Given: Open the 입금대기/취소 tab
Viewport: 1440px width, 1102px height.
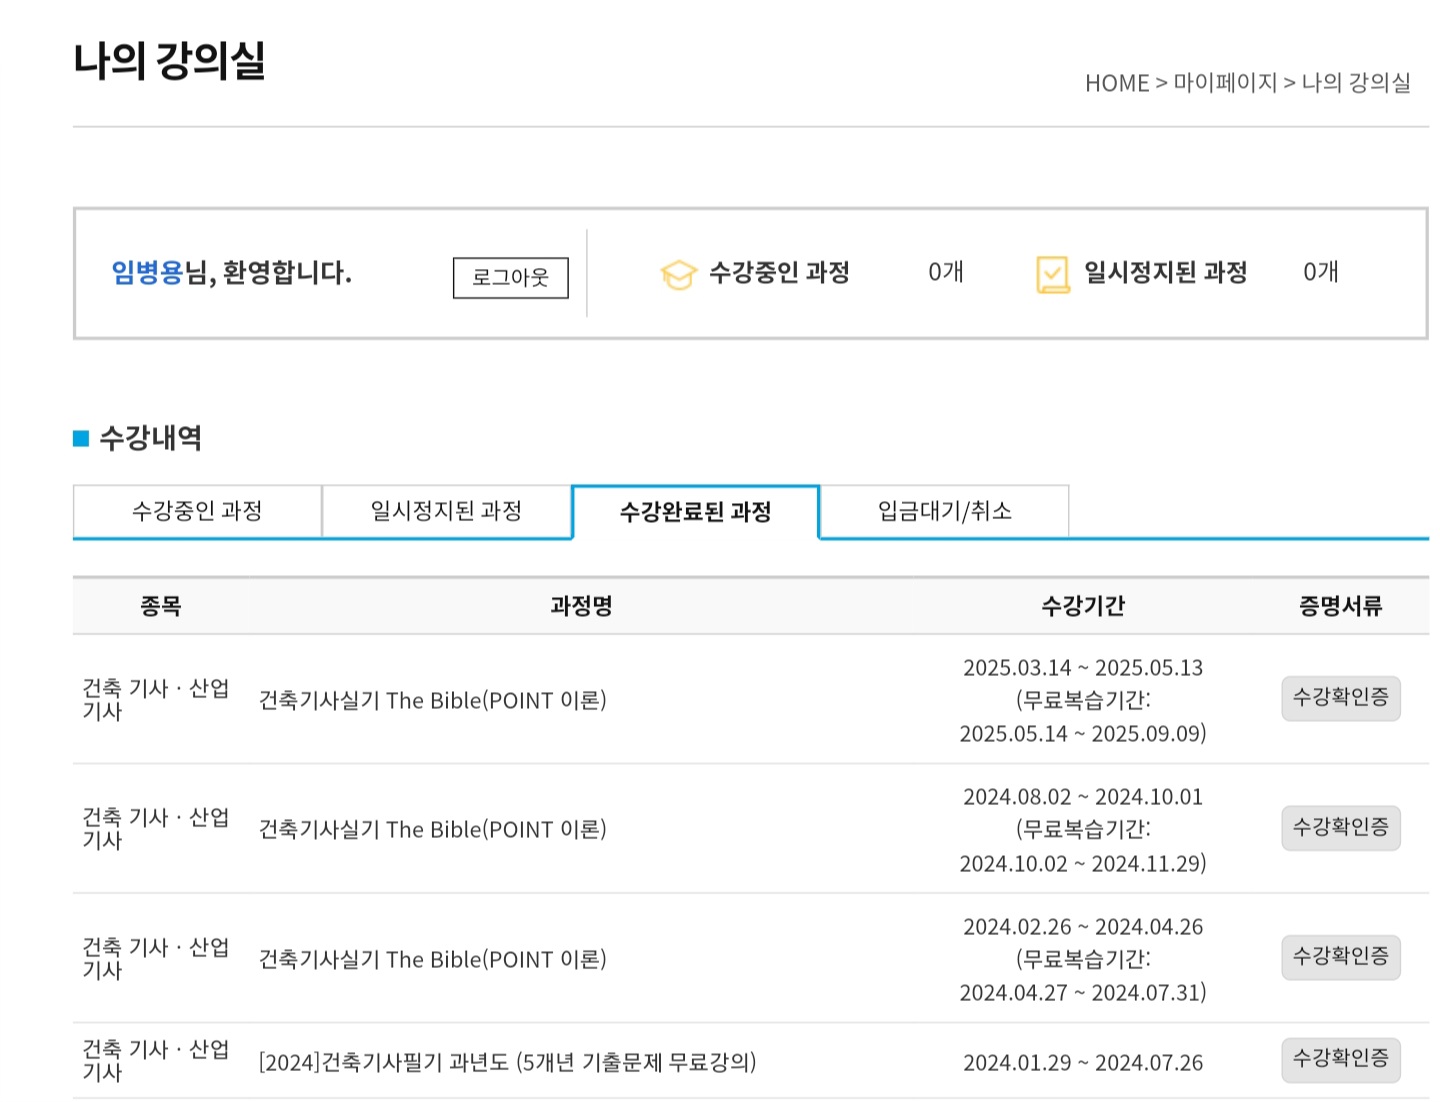Looking at the screenshot, I should (944, 511).
